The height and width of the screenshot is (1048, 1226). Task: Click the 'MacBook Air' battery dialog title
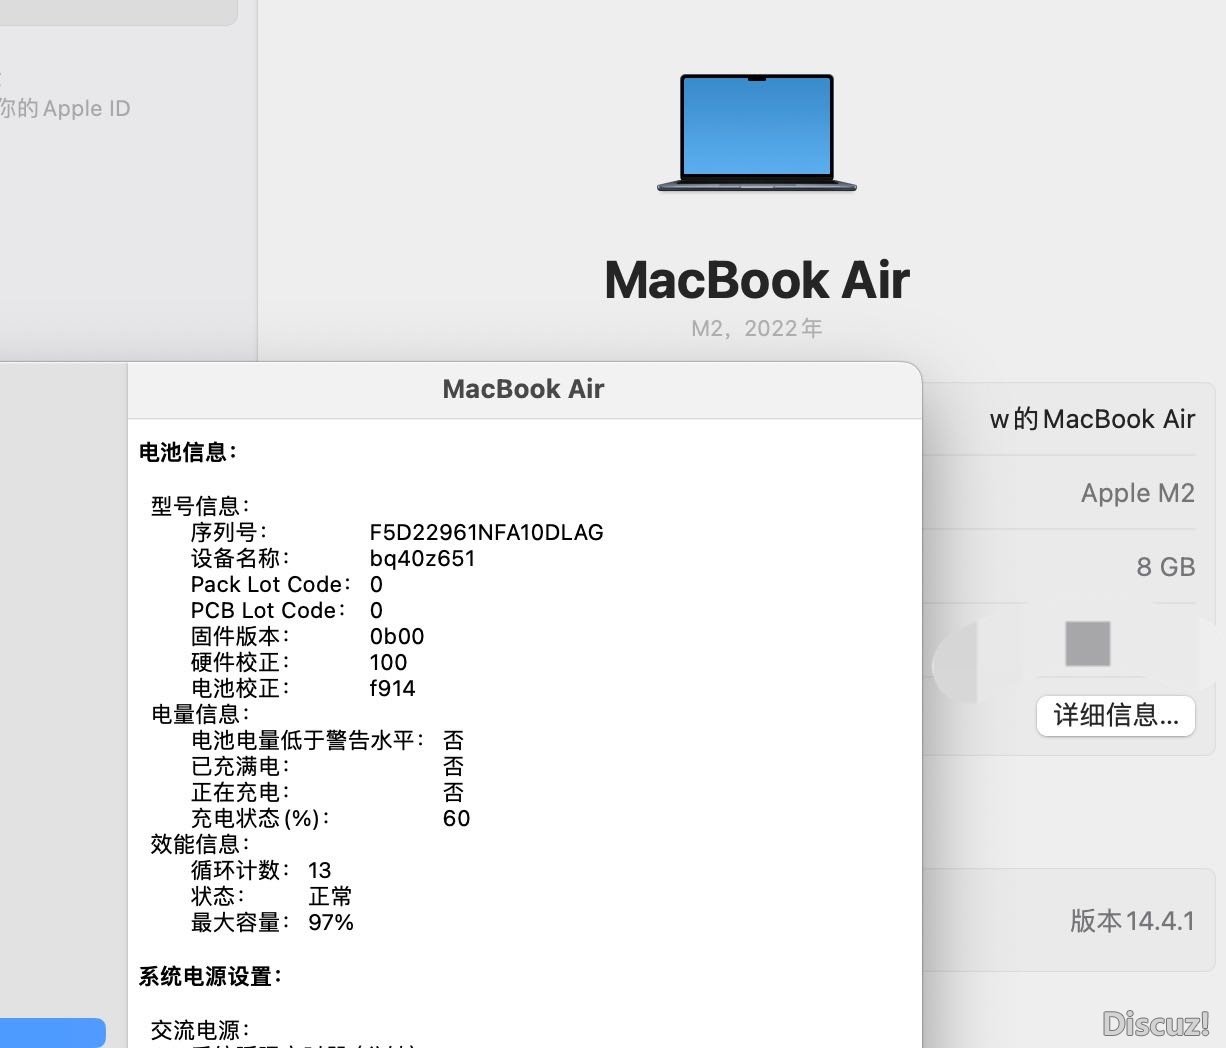(523, 389)
